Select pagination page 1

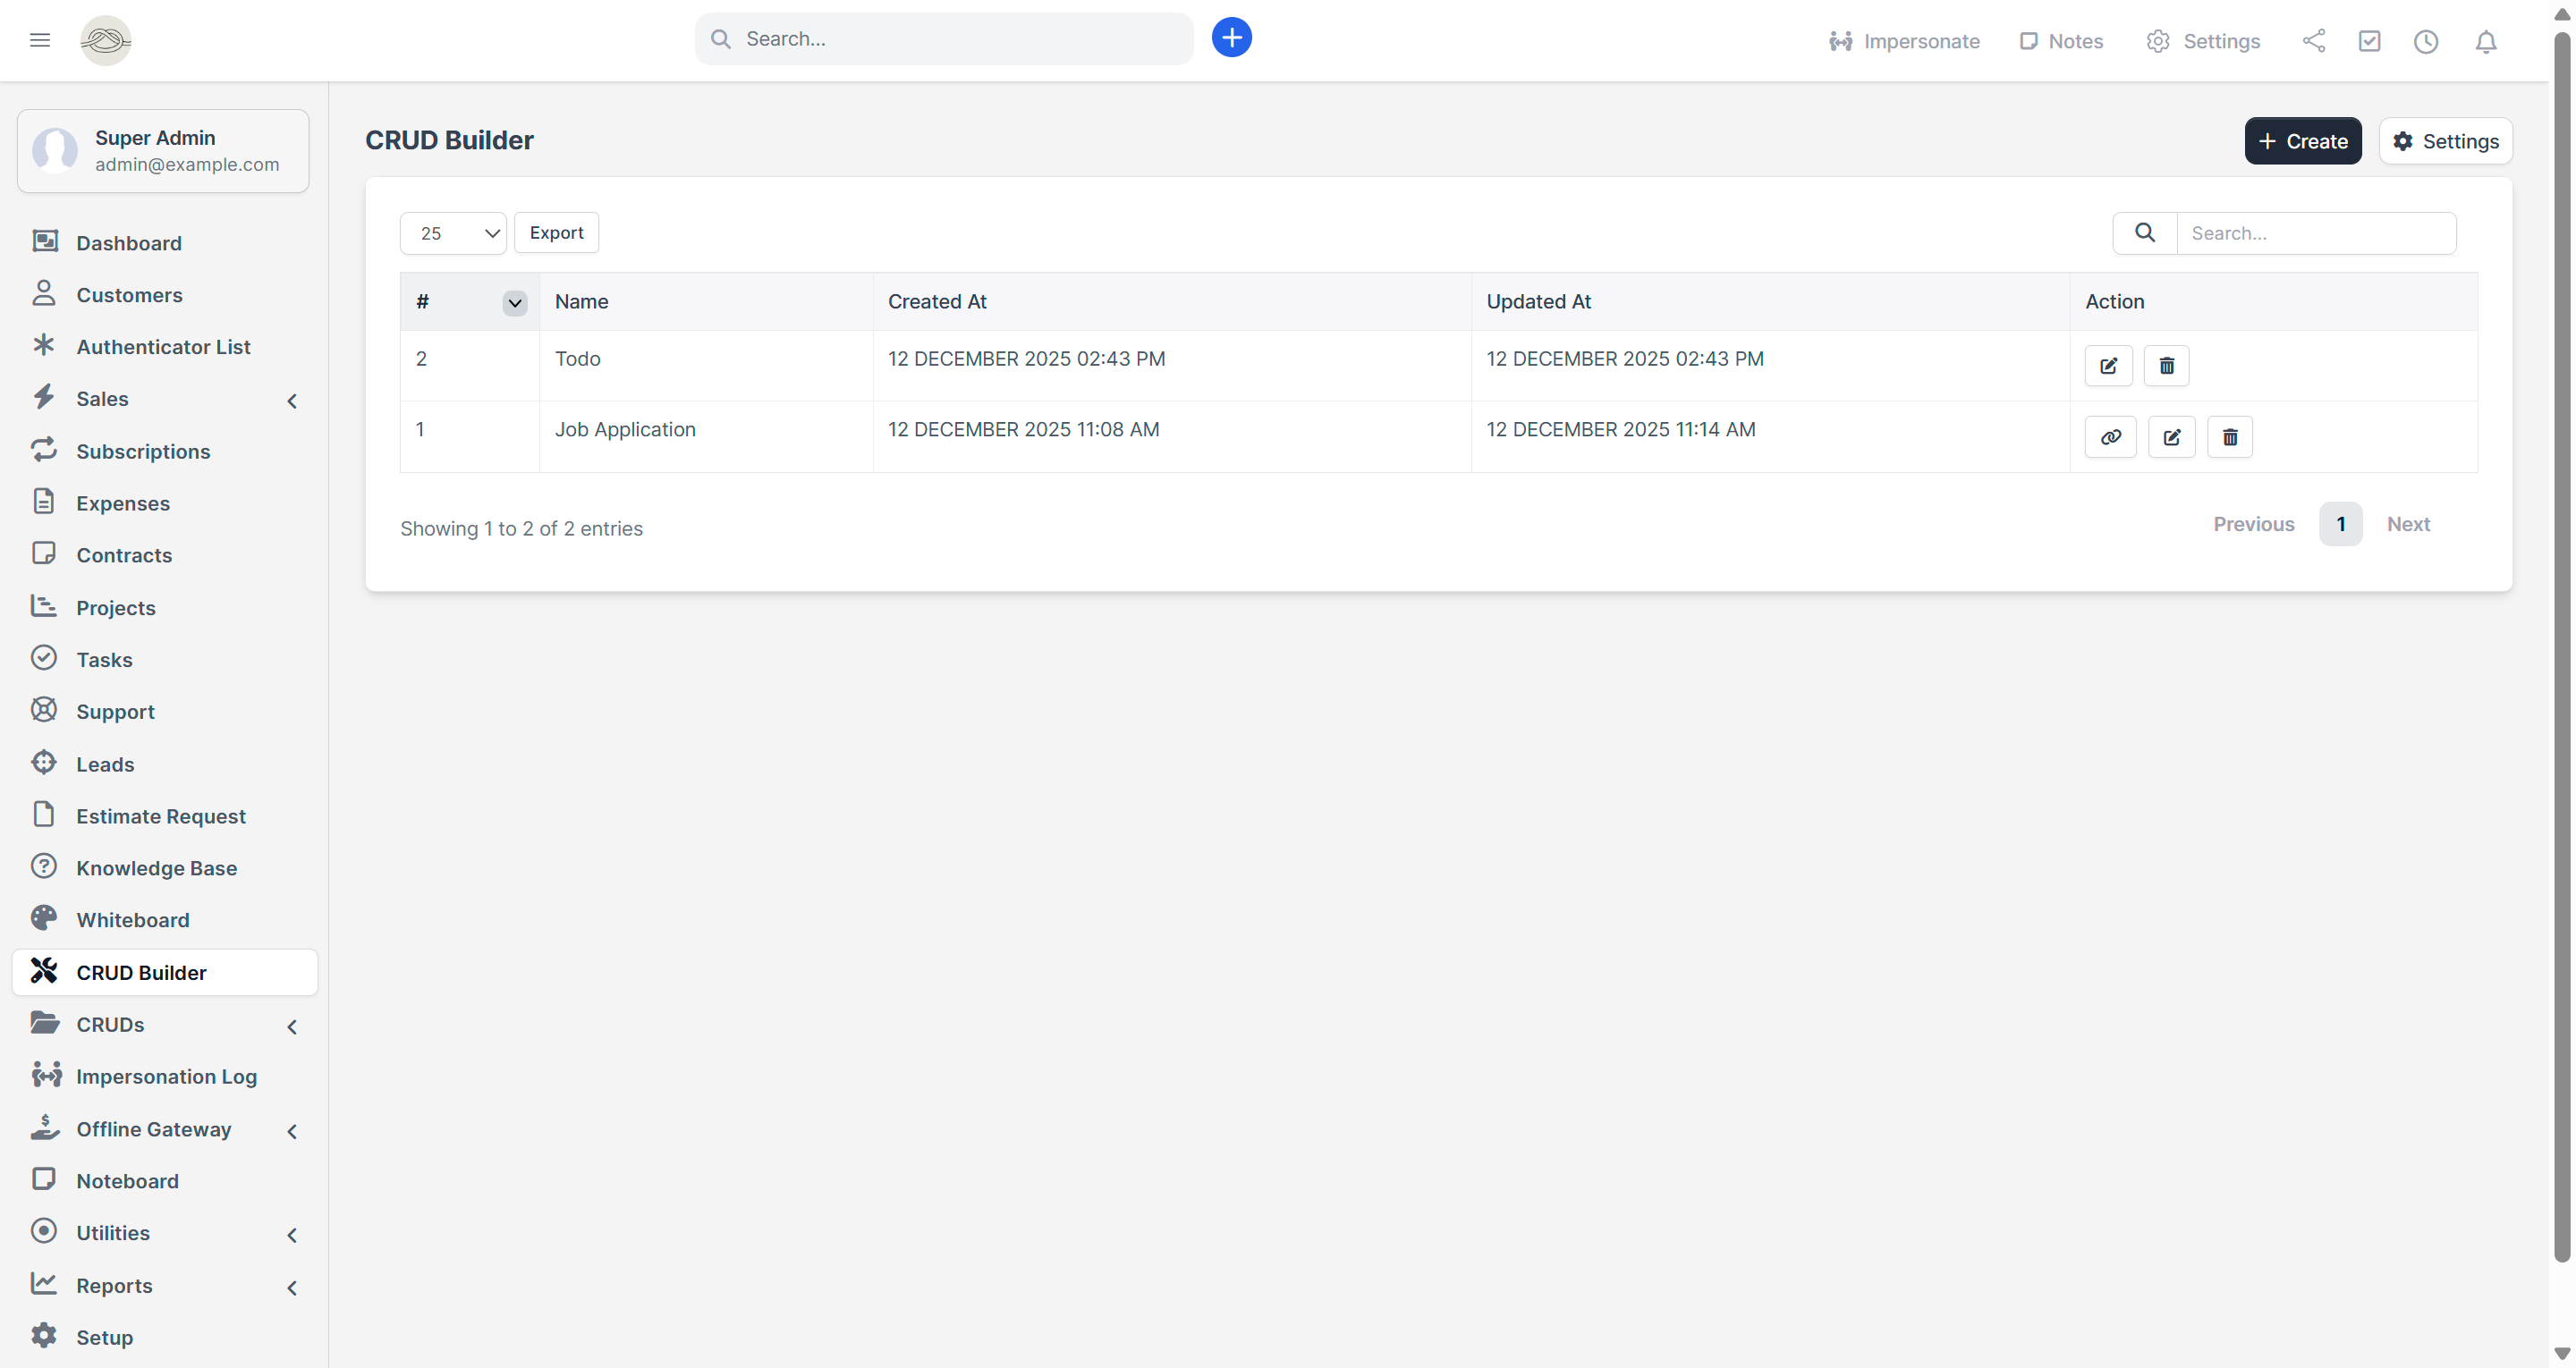click(2340, 524)
